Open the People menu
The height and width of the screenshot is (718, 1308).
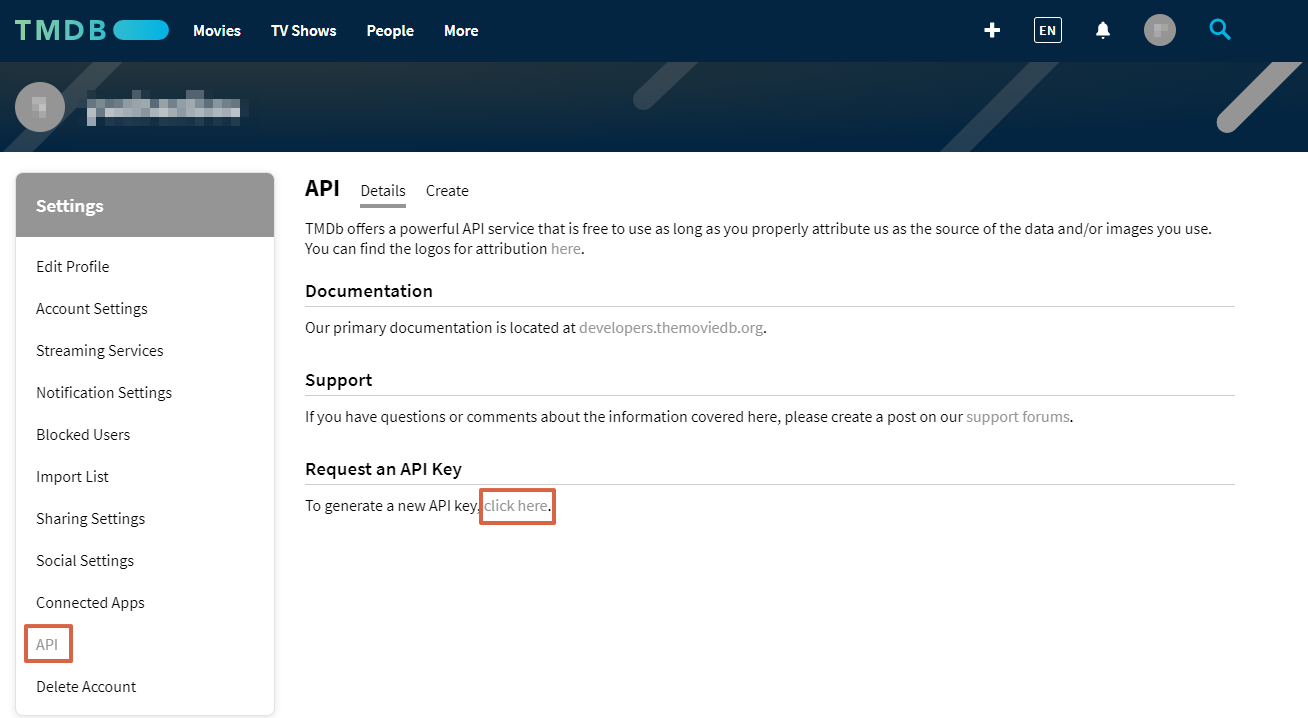pyautogui.click(x=390, y=31)
